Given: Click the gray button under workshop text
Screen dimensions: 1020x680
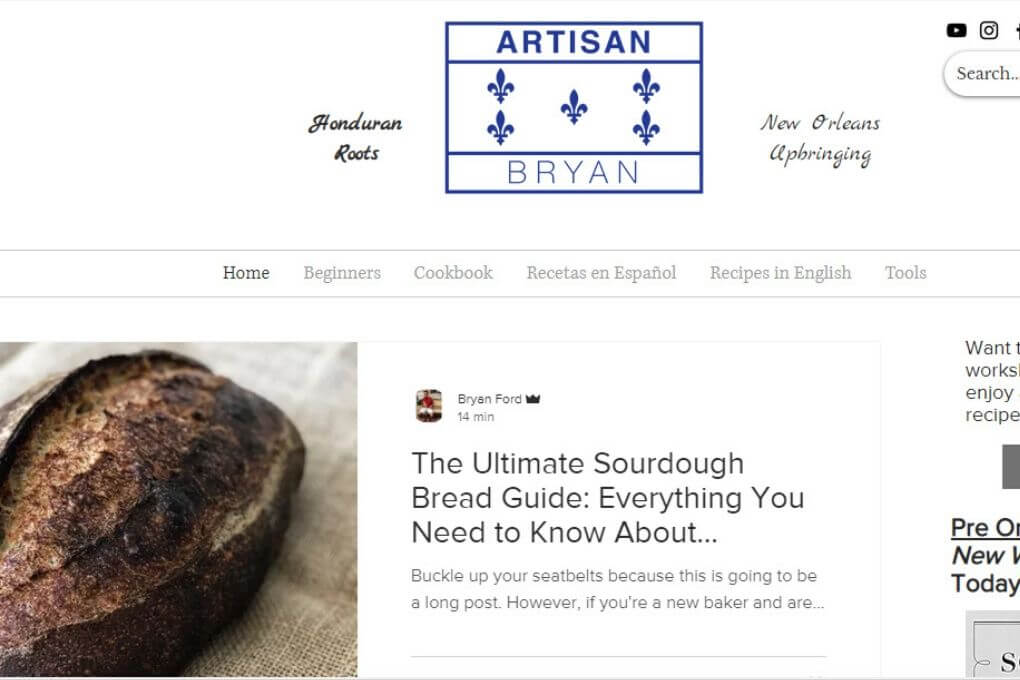Looking at the screenshot, I should coord(1011,467).
